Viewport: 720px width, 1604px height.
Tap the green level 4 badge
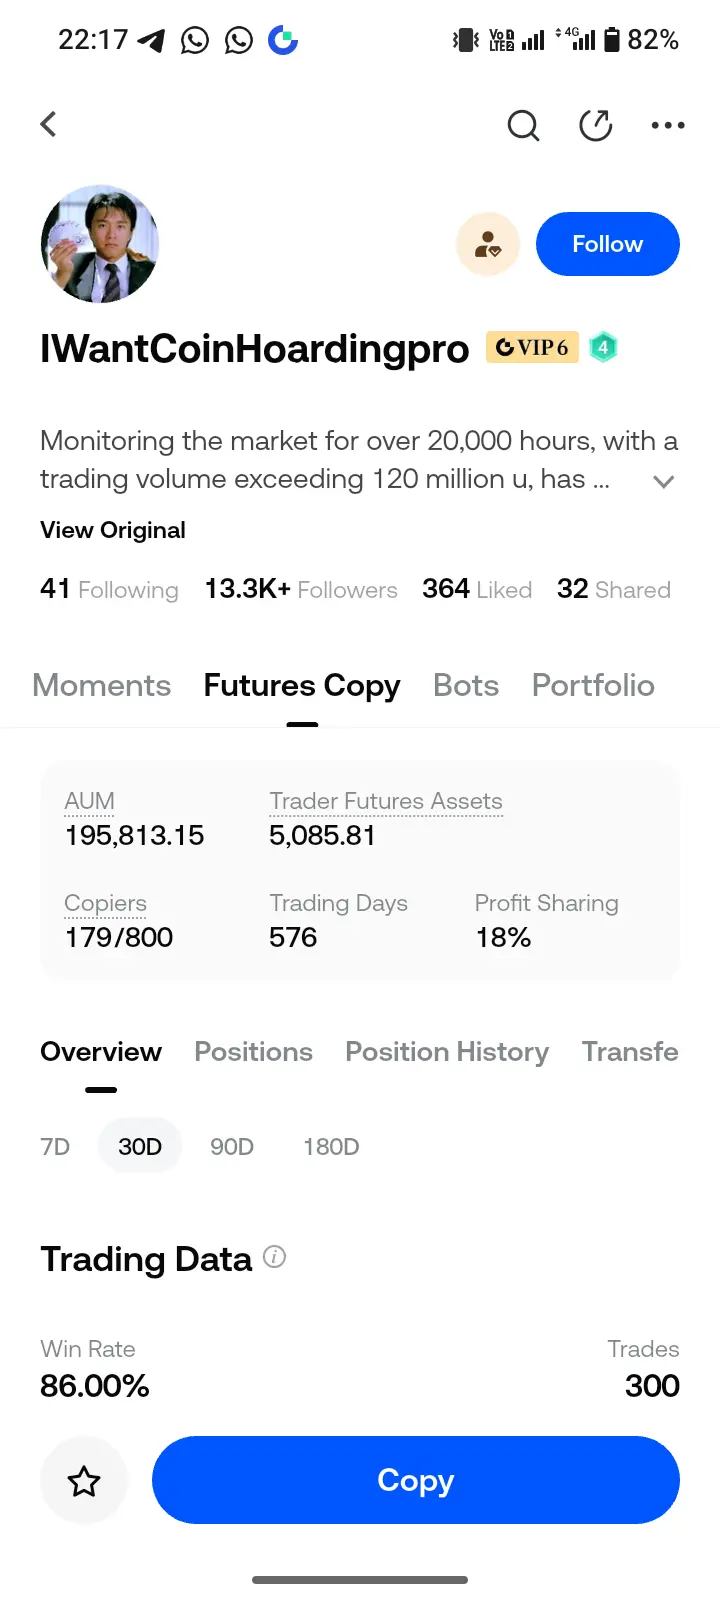coord(603,347)
